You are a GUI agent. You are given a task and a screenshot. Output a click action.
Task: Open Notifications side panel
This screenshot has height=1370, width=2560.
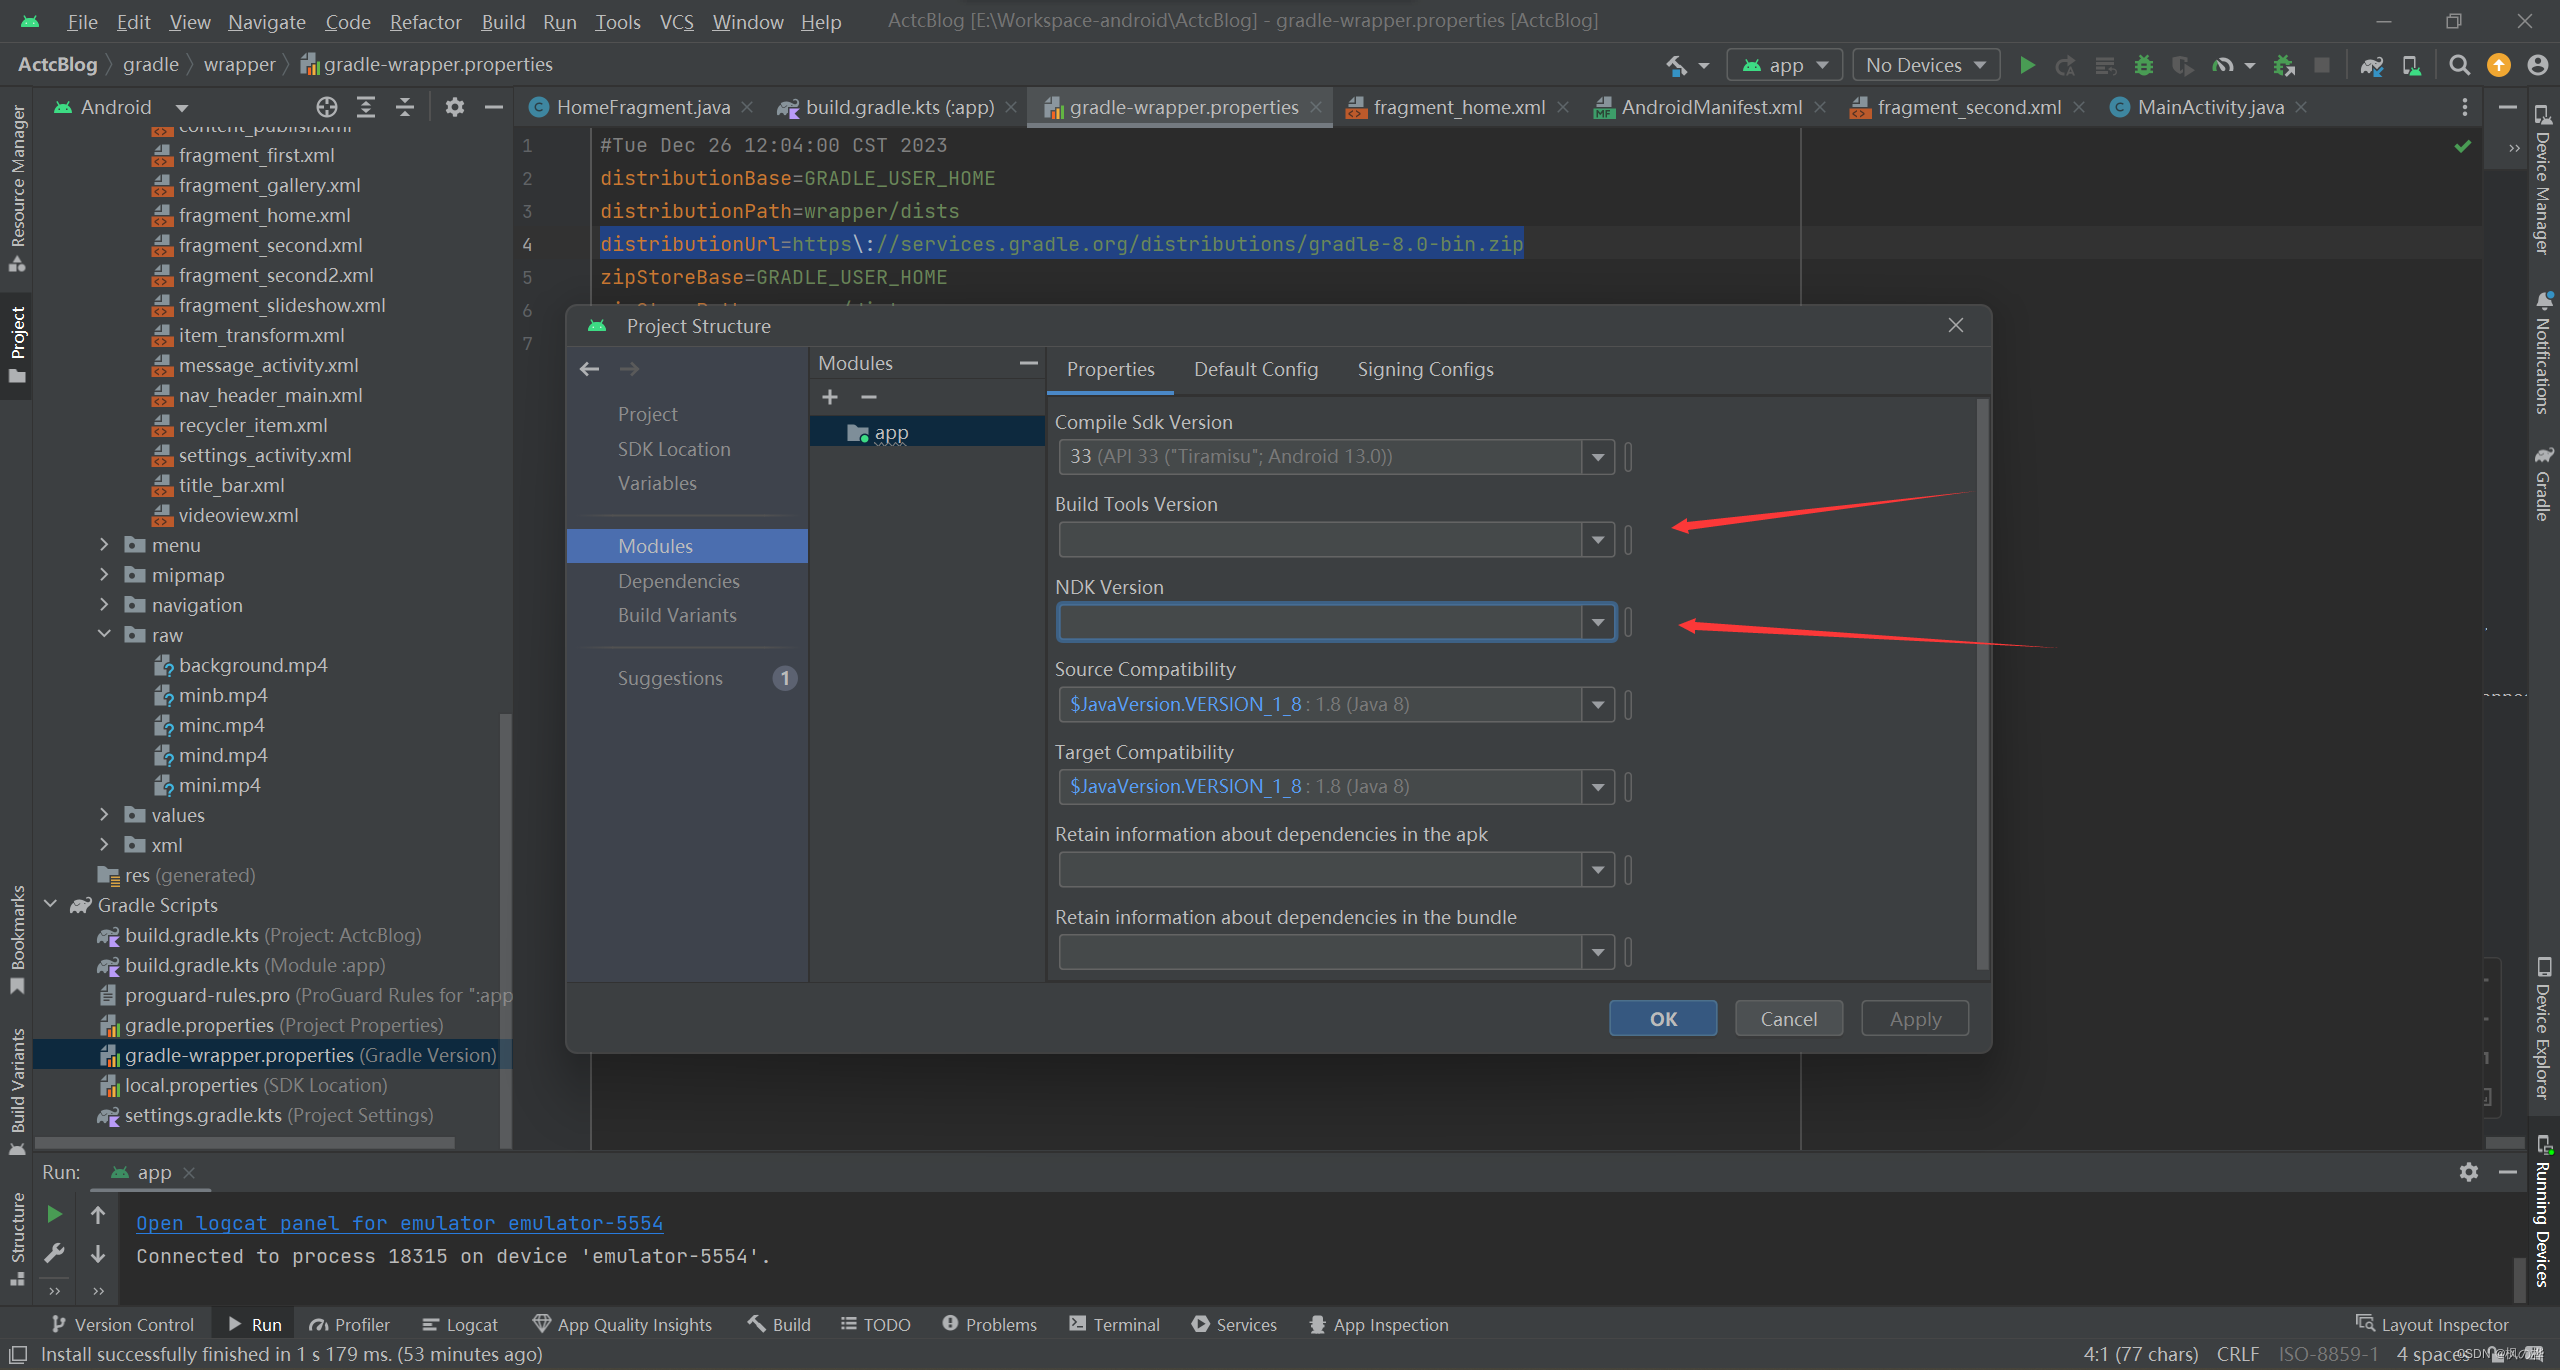click(x=2542, y=353)
